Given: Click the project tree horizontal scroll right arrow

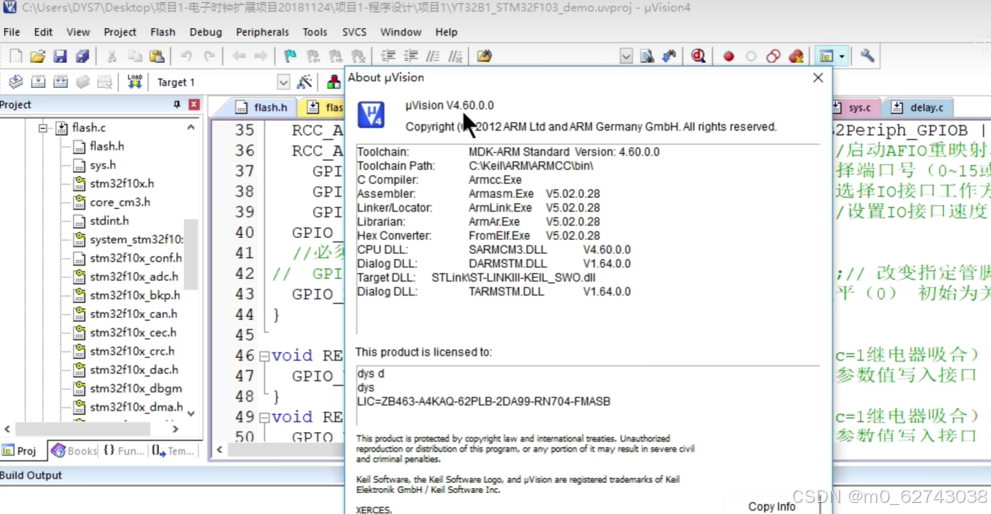Looking at the screenshot, I should (x=176, y=429).
